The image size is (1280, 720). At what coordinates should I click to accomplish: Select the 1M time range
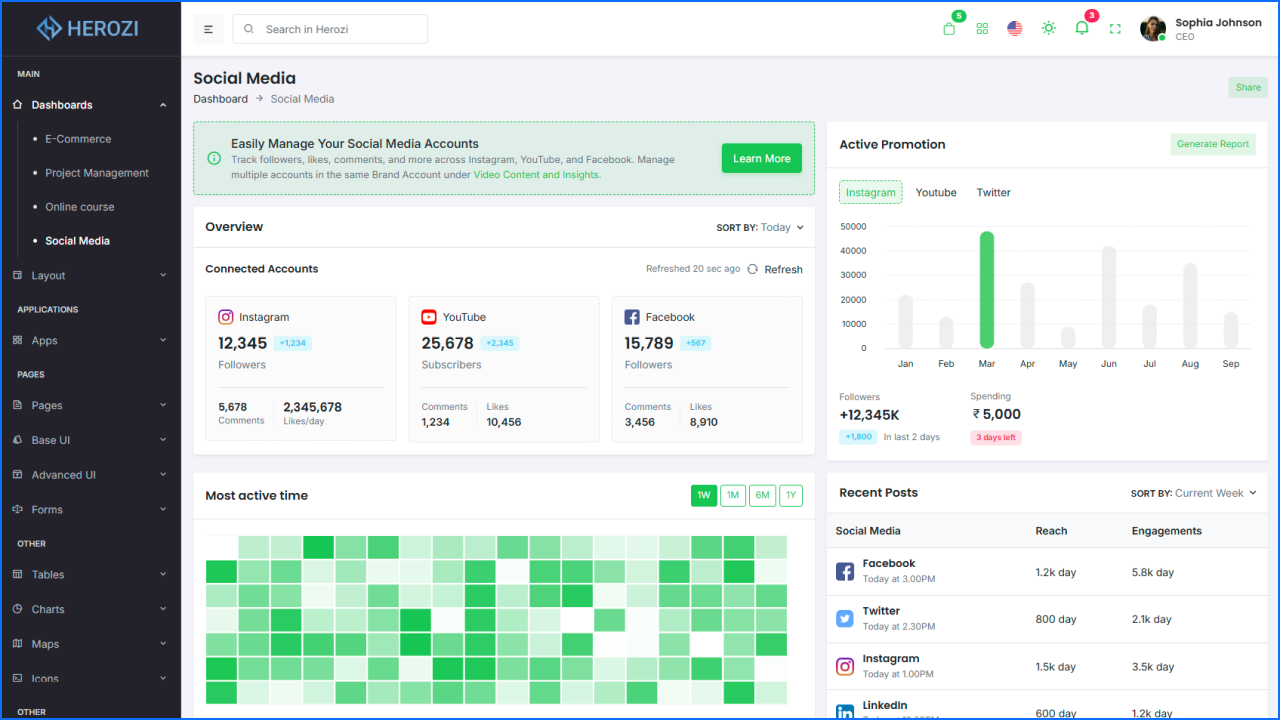[733, 495]
